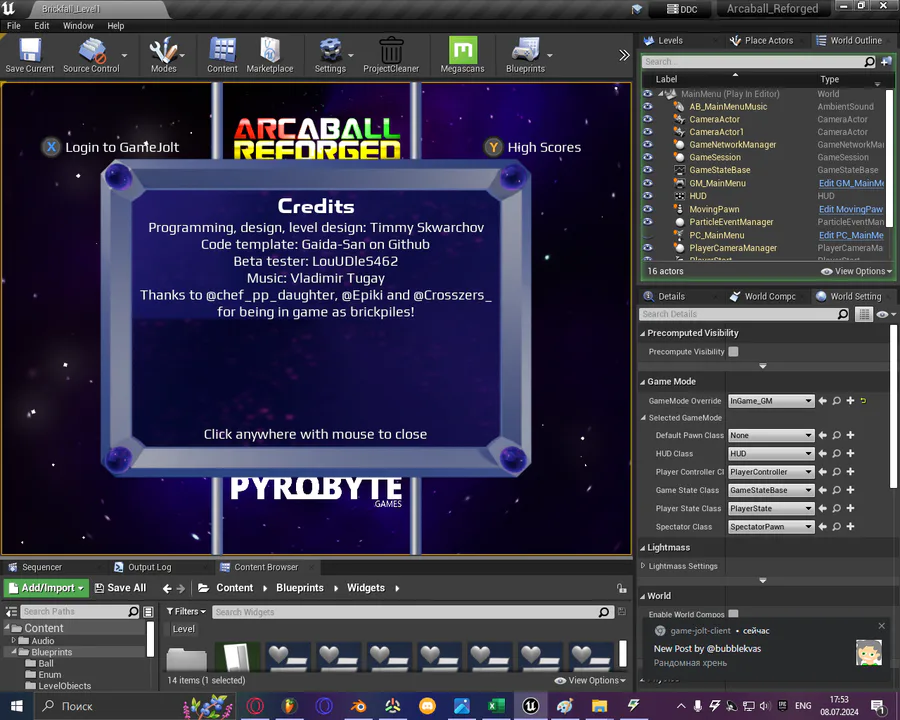Toggle visibility eye for GameSession

[x=648, y=157]
